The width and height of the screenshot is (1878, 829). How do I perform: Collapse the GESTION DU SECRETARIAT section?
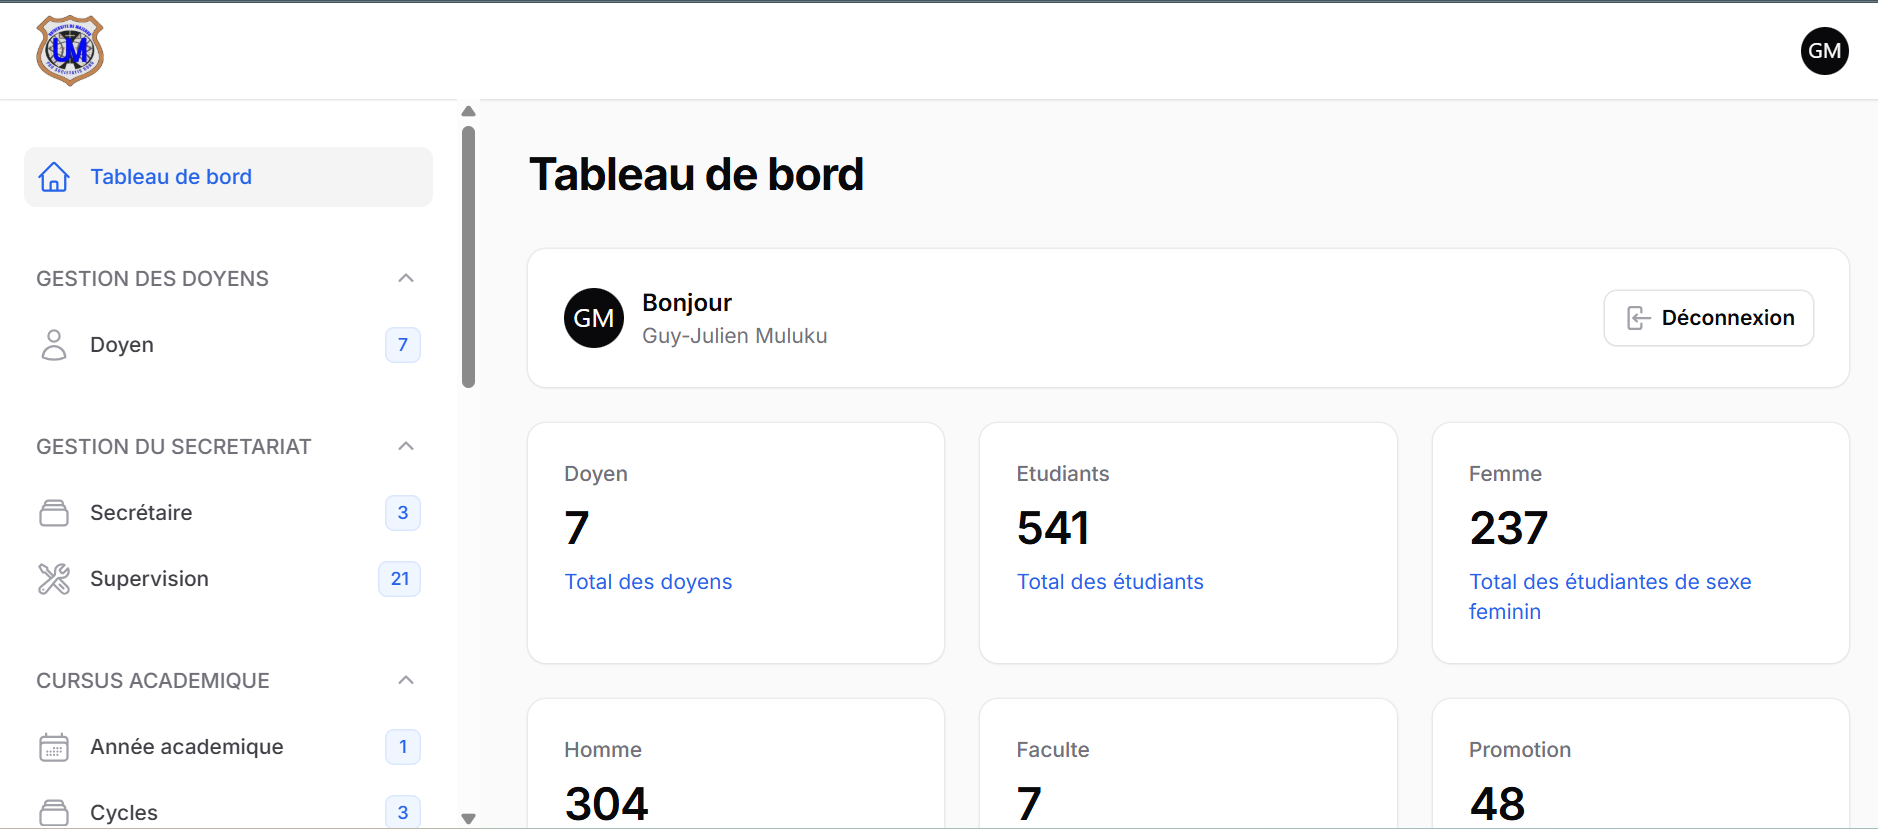pyautogui.click(x=406, y=446)
